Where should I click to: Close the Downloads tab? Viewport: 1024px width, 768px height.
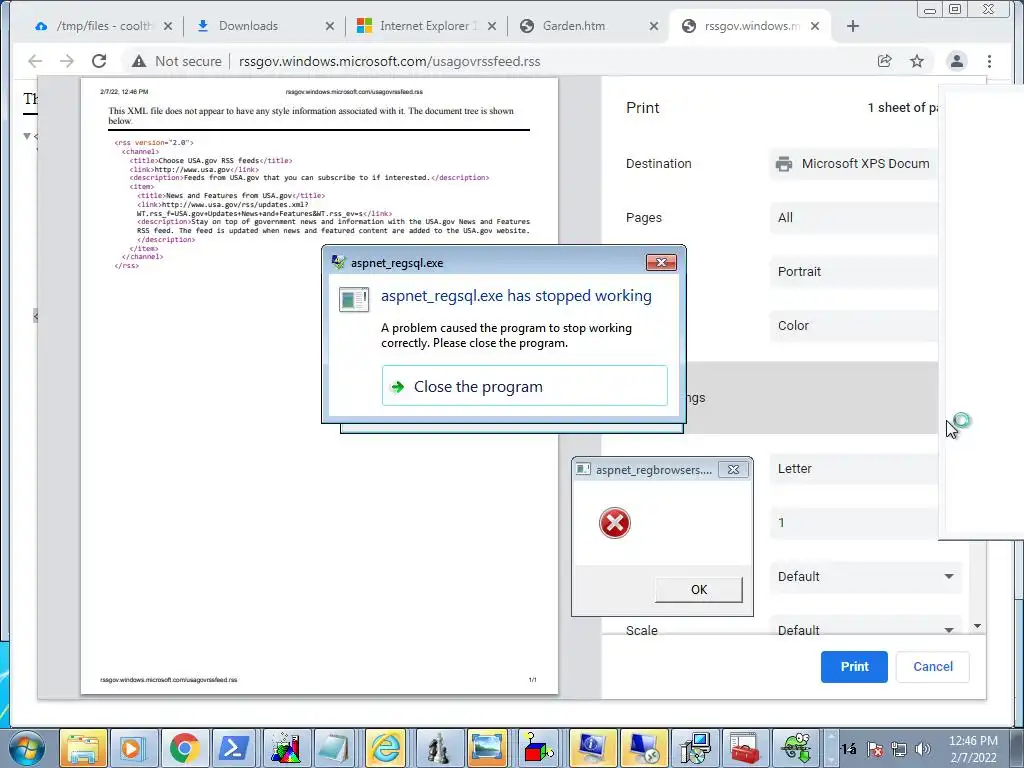330,26
